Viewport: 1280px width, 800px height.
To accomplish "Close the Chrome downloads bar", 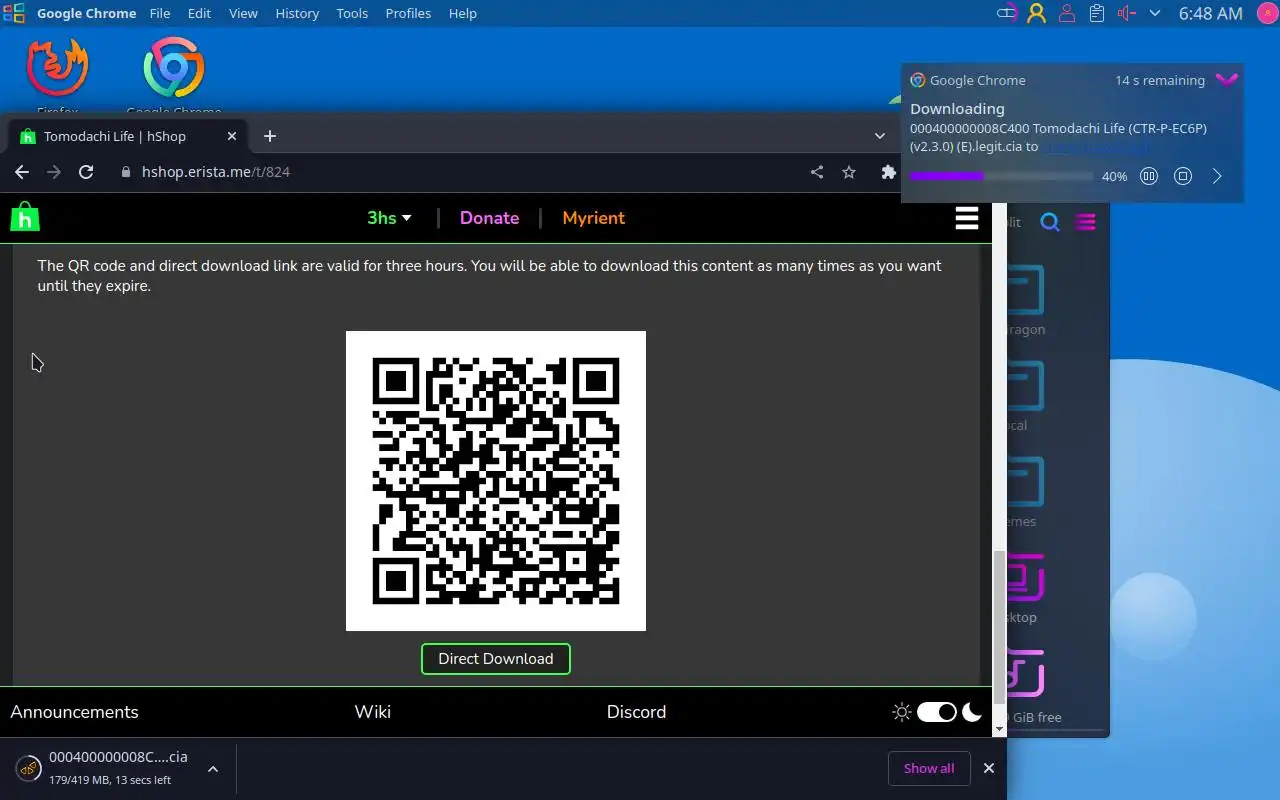I will coord(989,768).
